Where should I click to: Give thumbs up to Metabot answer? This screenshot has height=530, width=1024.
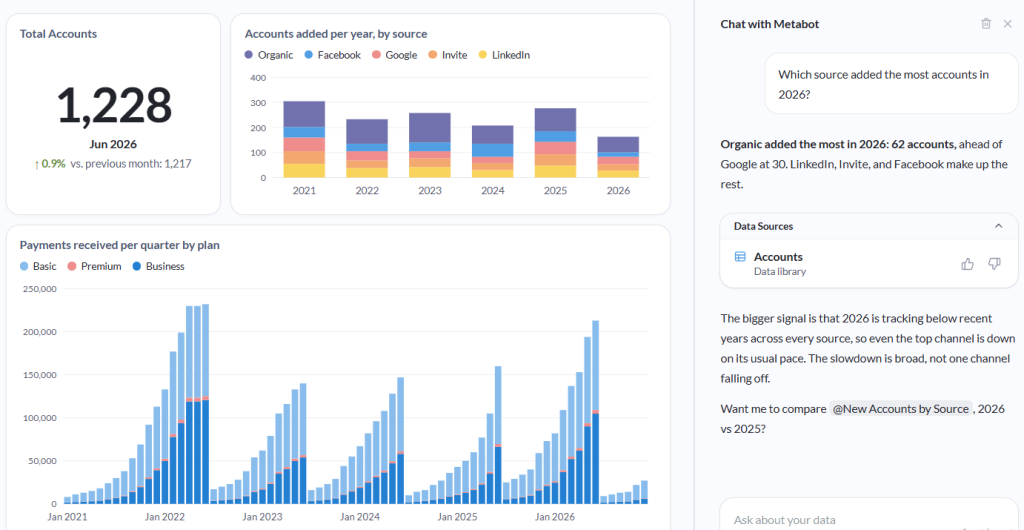coord(967,264)
